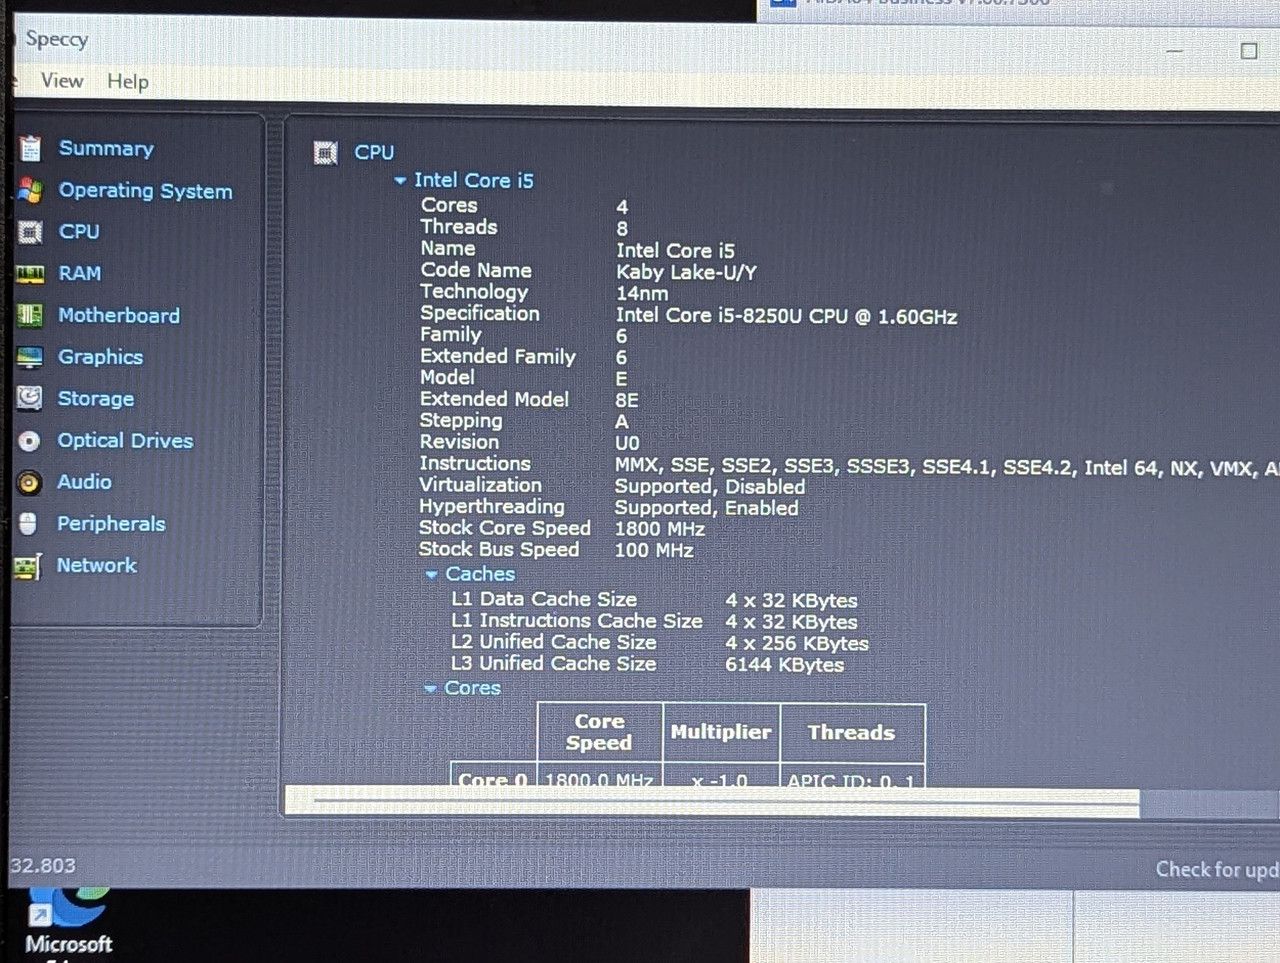Viewport: 1280px width, 963px height.
Task: Click the Graphics monitor icon
Action: 30,357
